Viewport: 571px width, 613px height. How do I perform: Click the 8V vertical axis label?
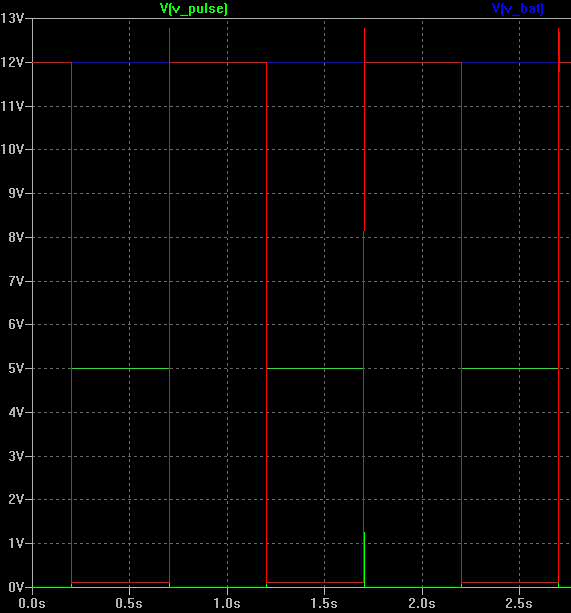pyautogui.click(x=16, y=237)
